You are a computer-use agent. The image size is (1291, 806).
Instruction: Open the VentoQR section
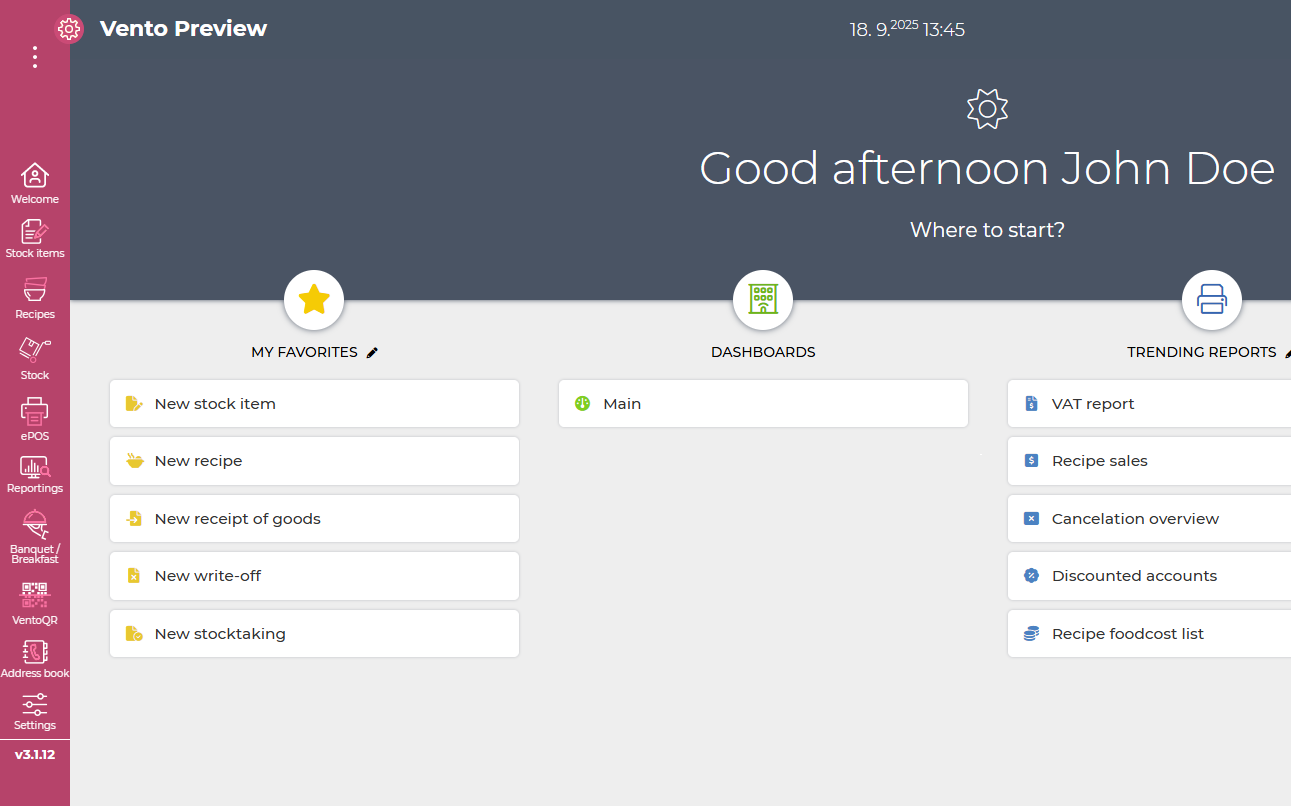pyautogui.click(x=35, y=603)
